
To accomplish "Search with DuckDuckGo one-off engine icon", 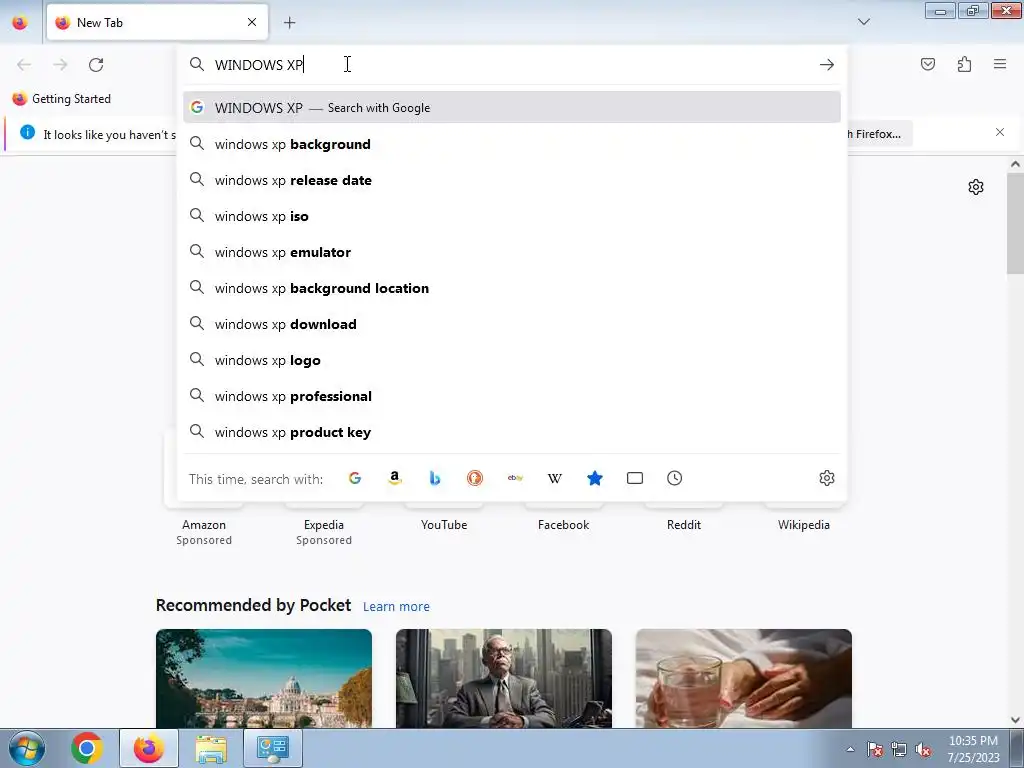I will pos(475,478).
